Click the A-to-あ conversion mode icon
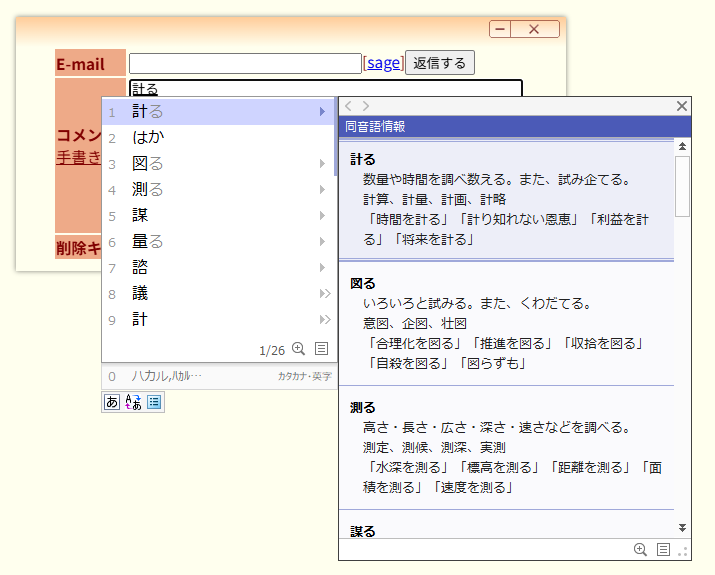715x575 pixels. click(133, 402)
